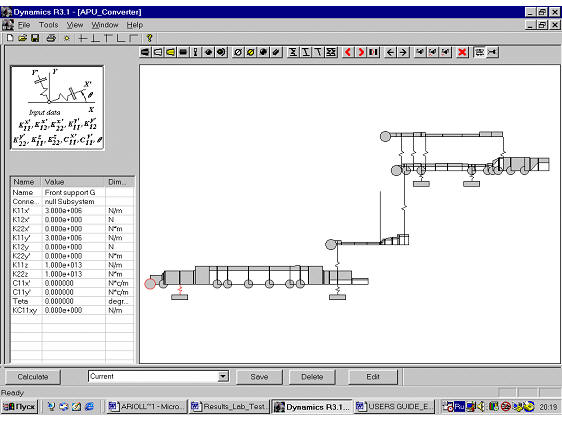Select the inverted T axis icon
Image resolution: width=562 pixels, height=422 pixels.
[95, 38]
